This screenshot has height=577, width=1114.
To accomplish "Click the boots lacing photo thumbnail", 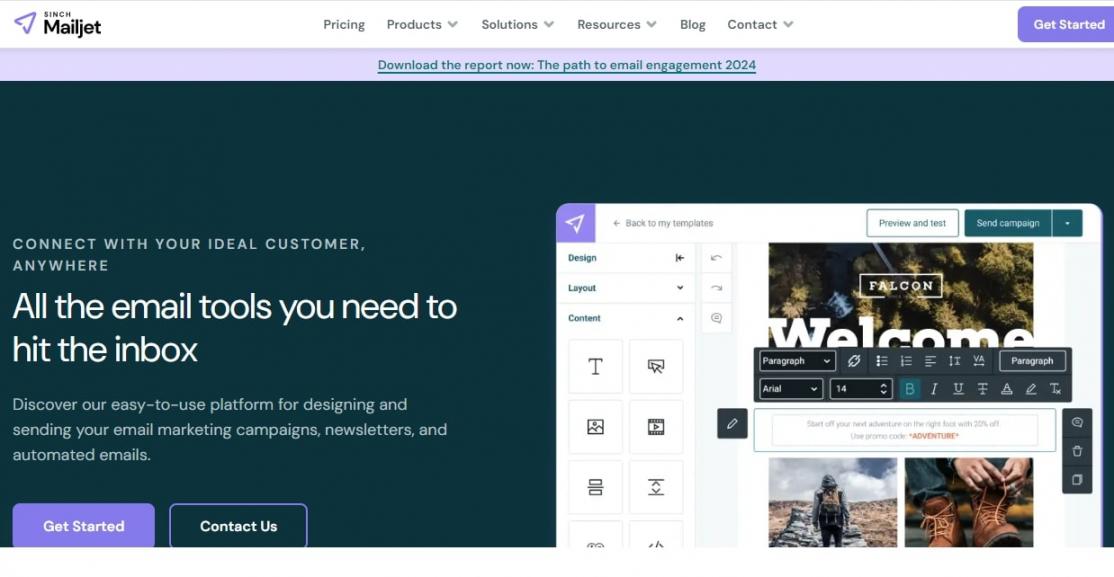I will 968,502.
